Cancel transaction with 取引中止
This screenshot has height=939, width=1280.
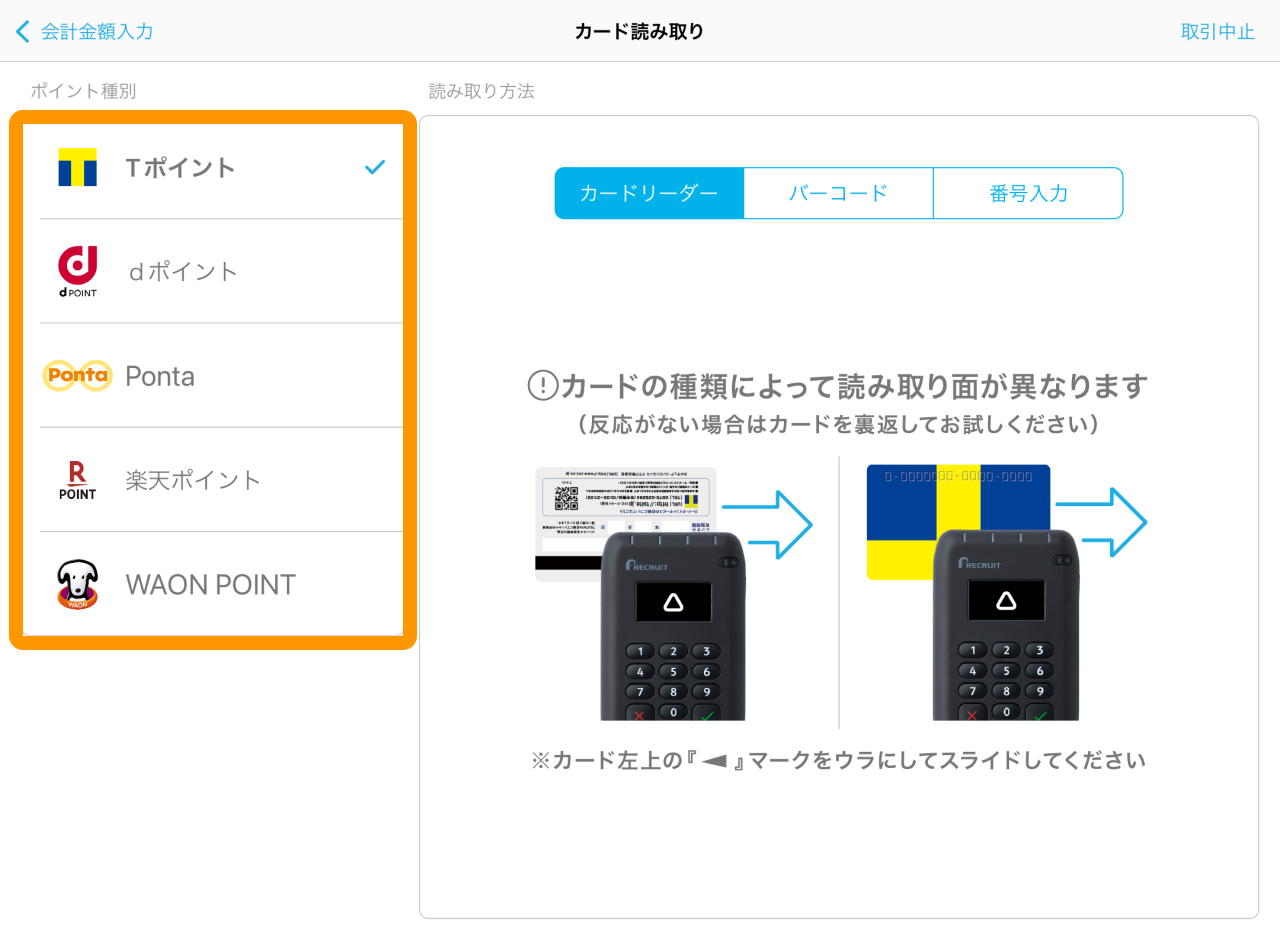(1218, 31)
